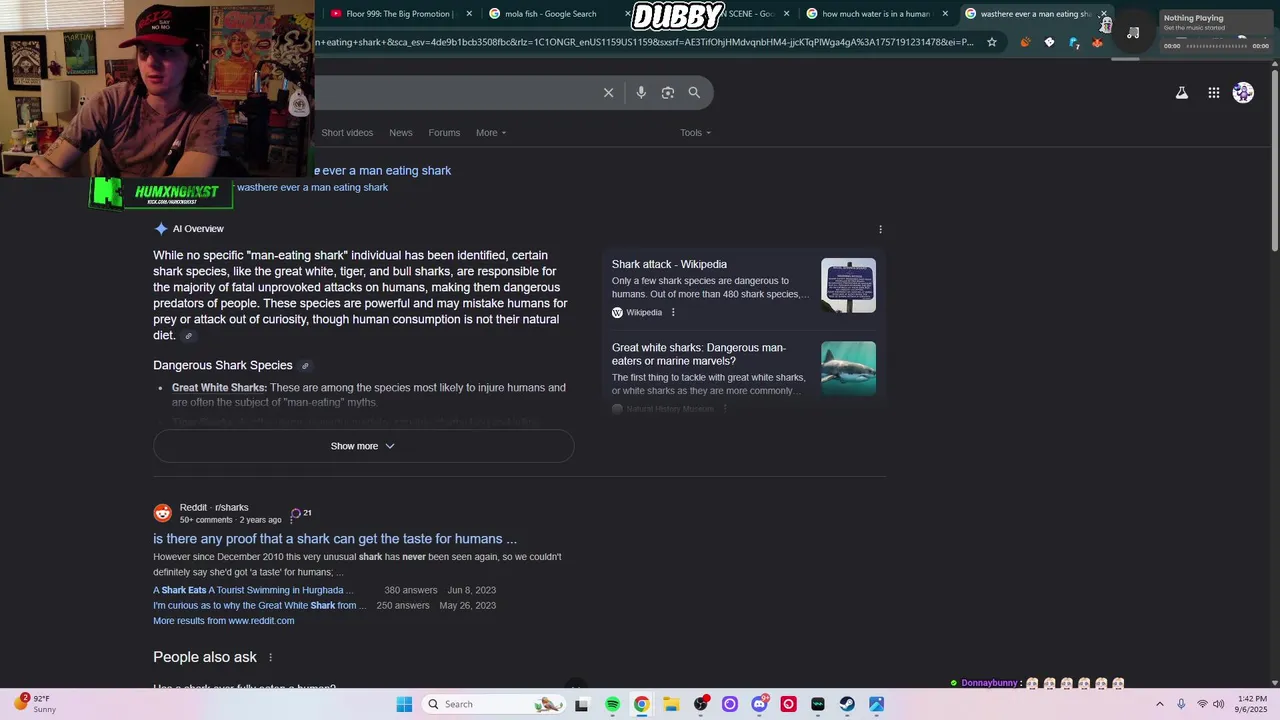Click the music widget progress bar
Screen dimensions: 1280x720
[x=1217, y=46]
